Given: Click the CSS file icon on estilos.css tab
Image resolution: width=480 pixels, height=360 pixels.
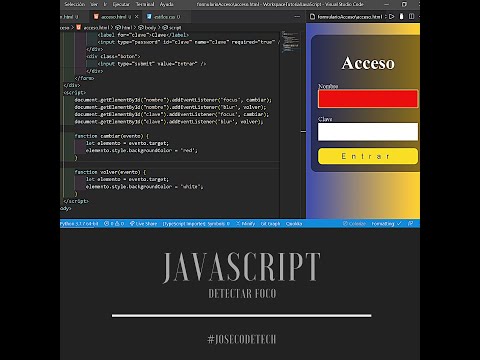Looking at the screenshot, I should click(149, 17).
